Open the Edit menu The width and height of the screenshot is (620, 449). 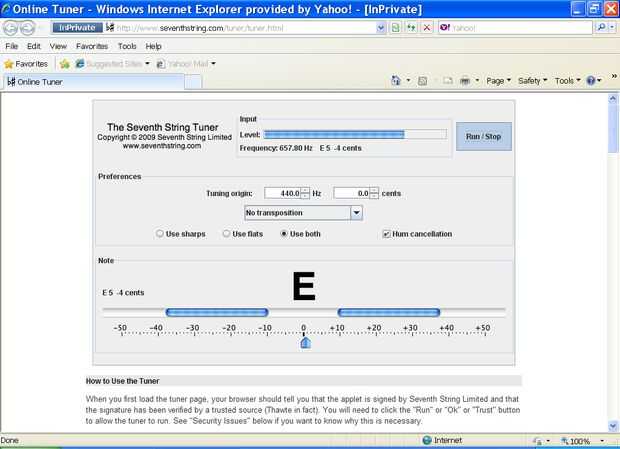34,46
